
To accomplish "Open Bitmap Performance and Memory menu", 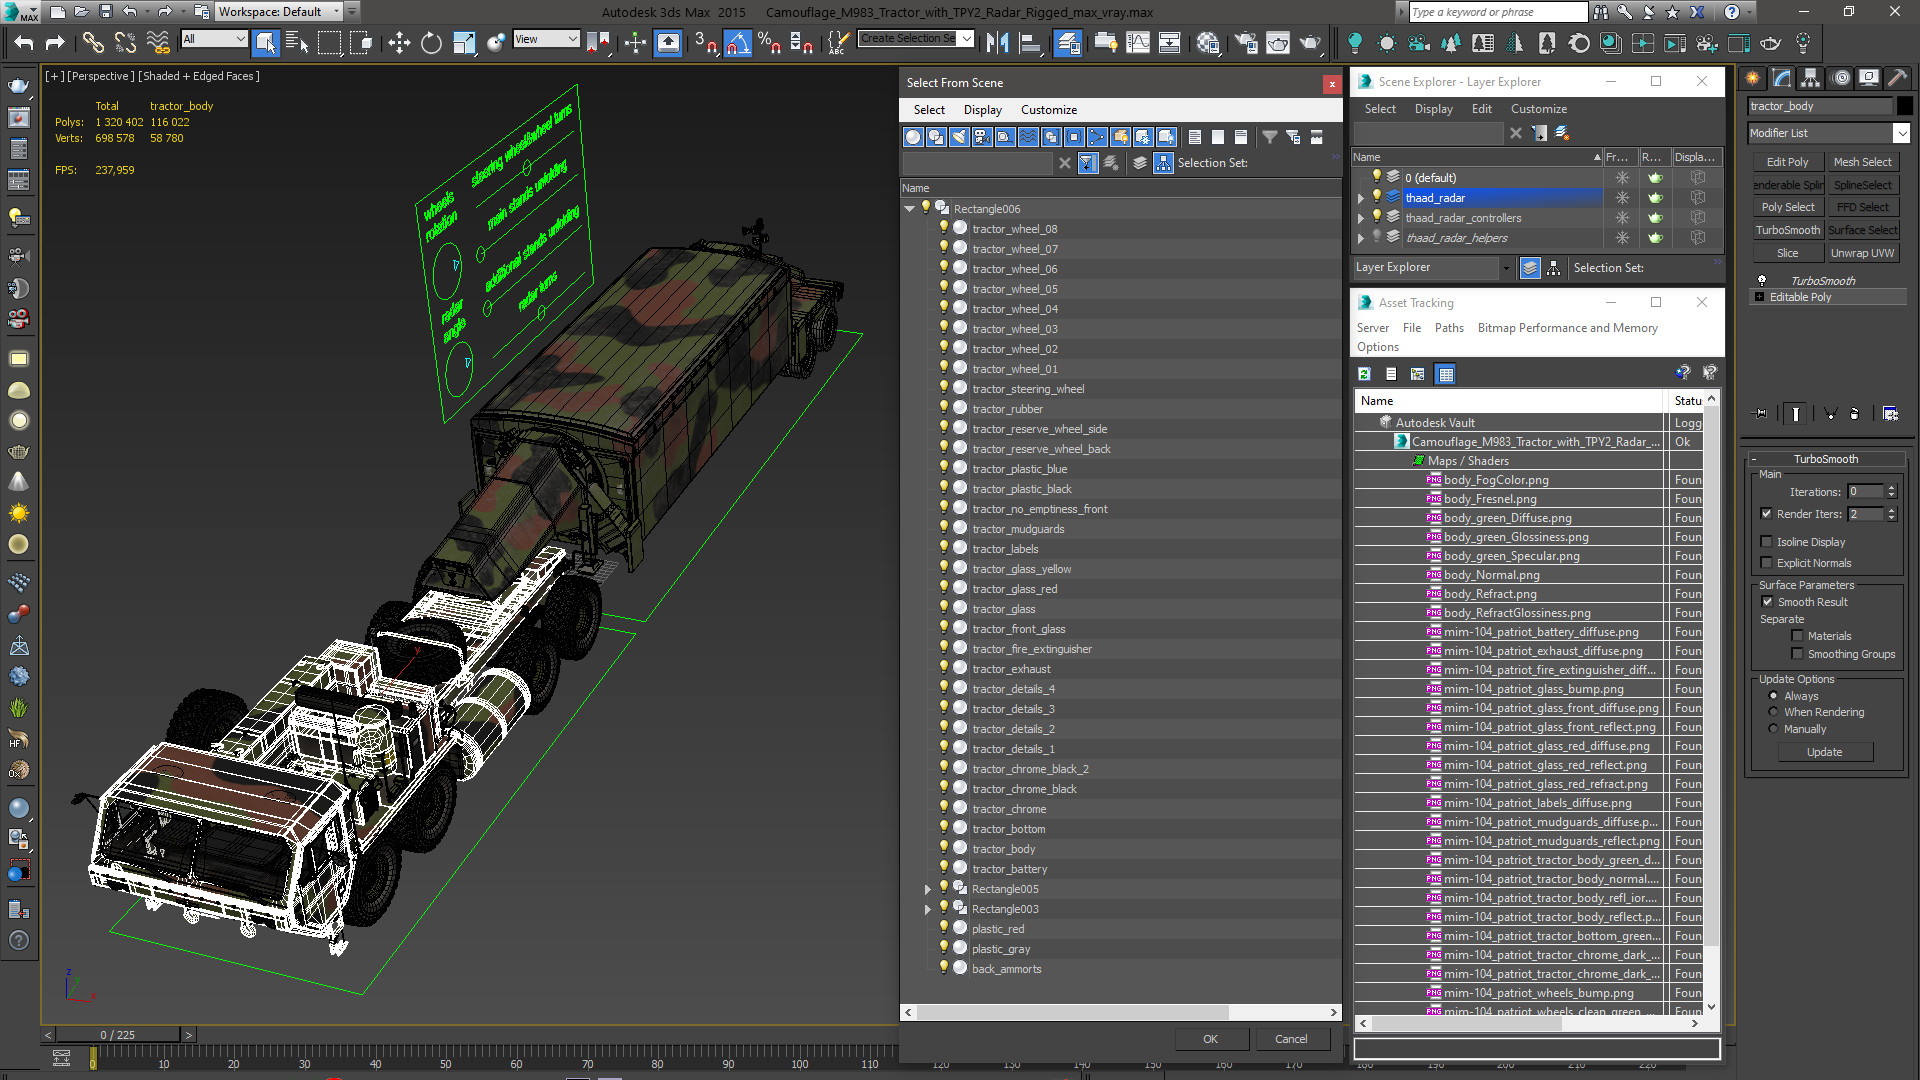I will coord(1567,328).
